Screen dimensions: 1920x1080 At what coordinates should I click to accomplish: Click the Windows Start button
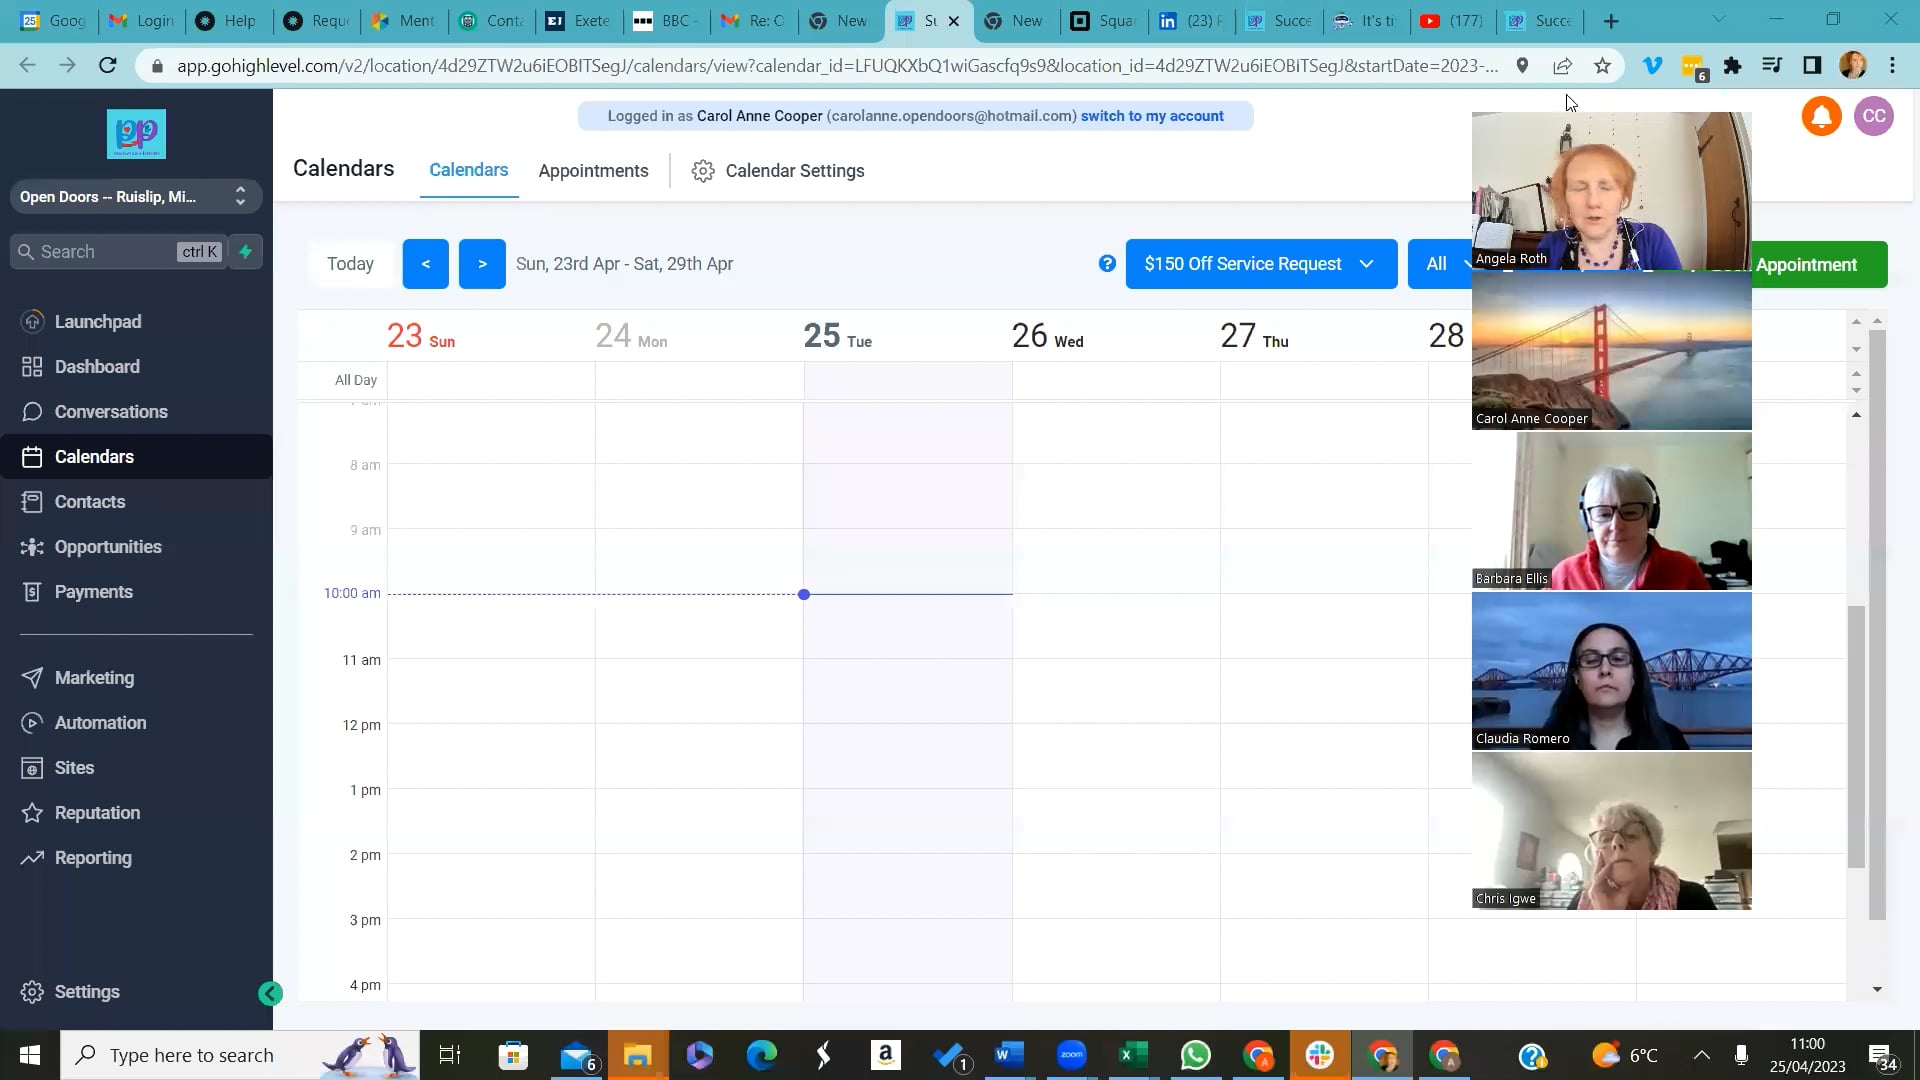click(x=30, y=1056)
